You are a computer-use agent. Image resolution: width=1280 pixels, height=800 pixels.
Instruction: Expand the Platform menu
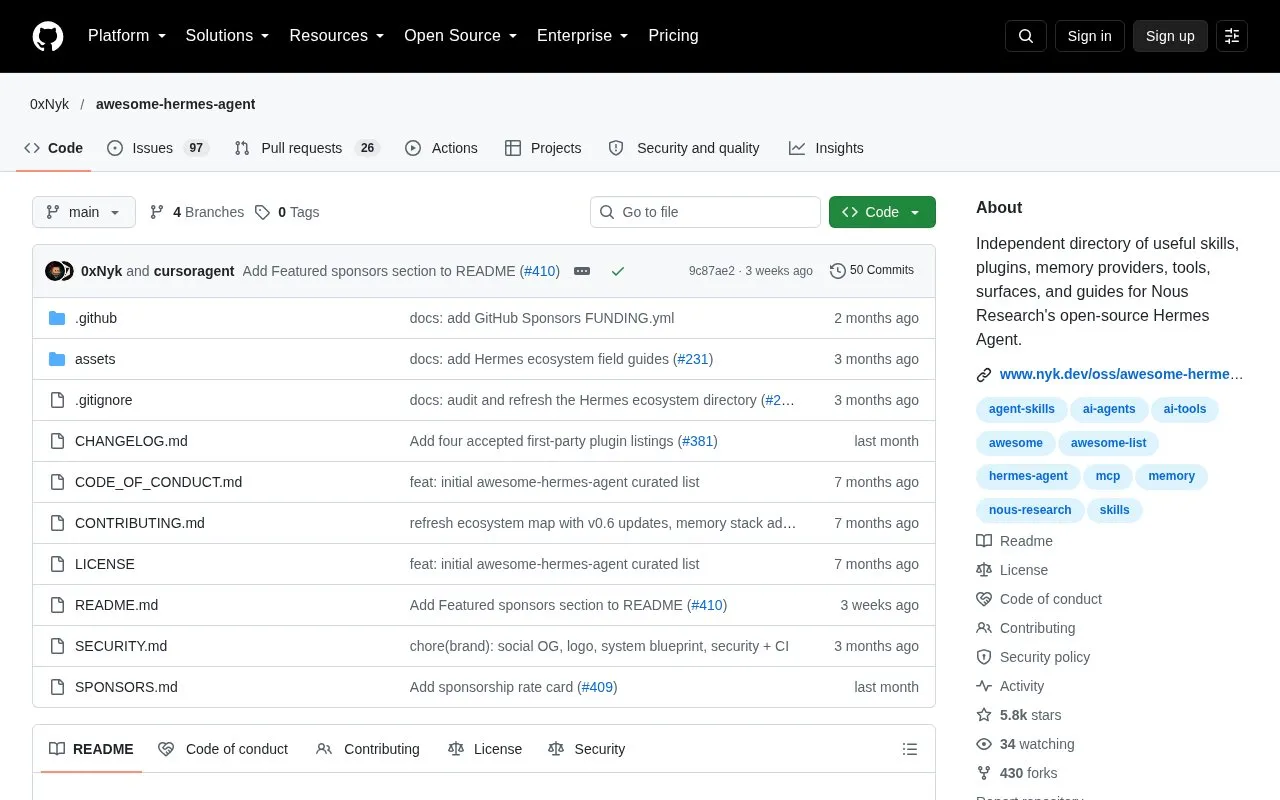(127, 36)
